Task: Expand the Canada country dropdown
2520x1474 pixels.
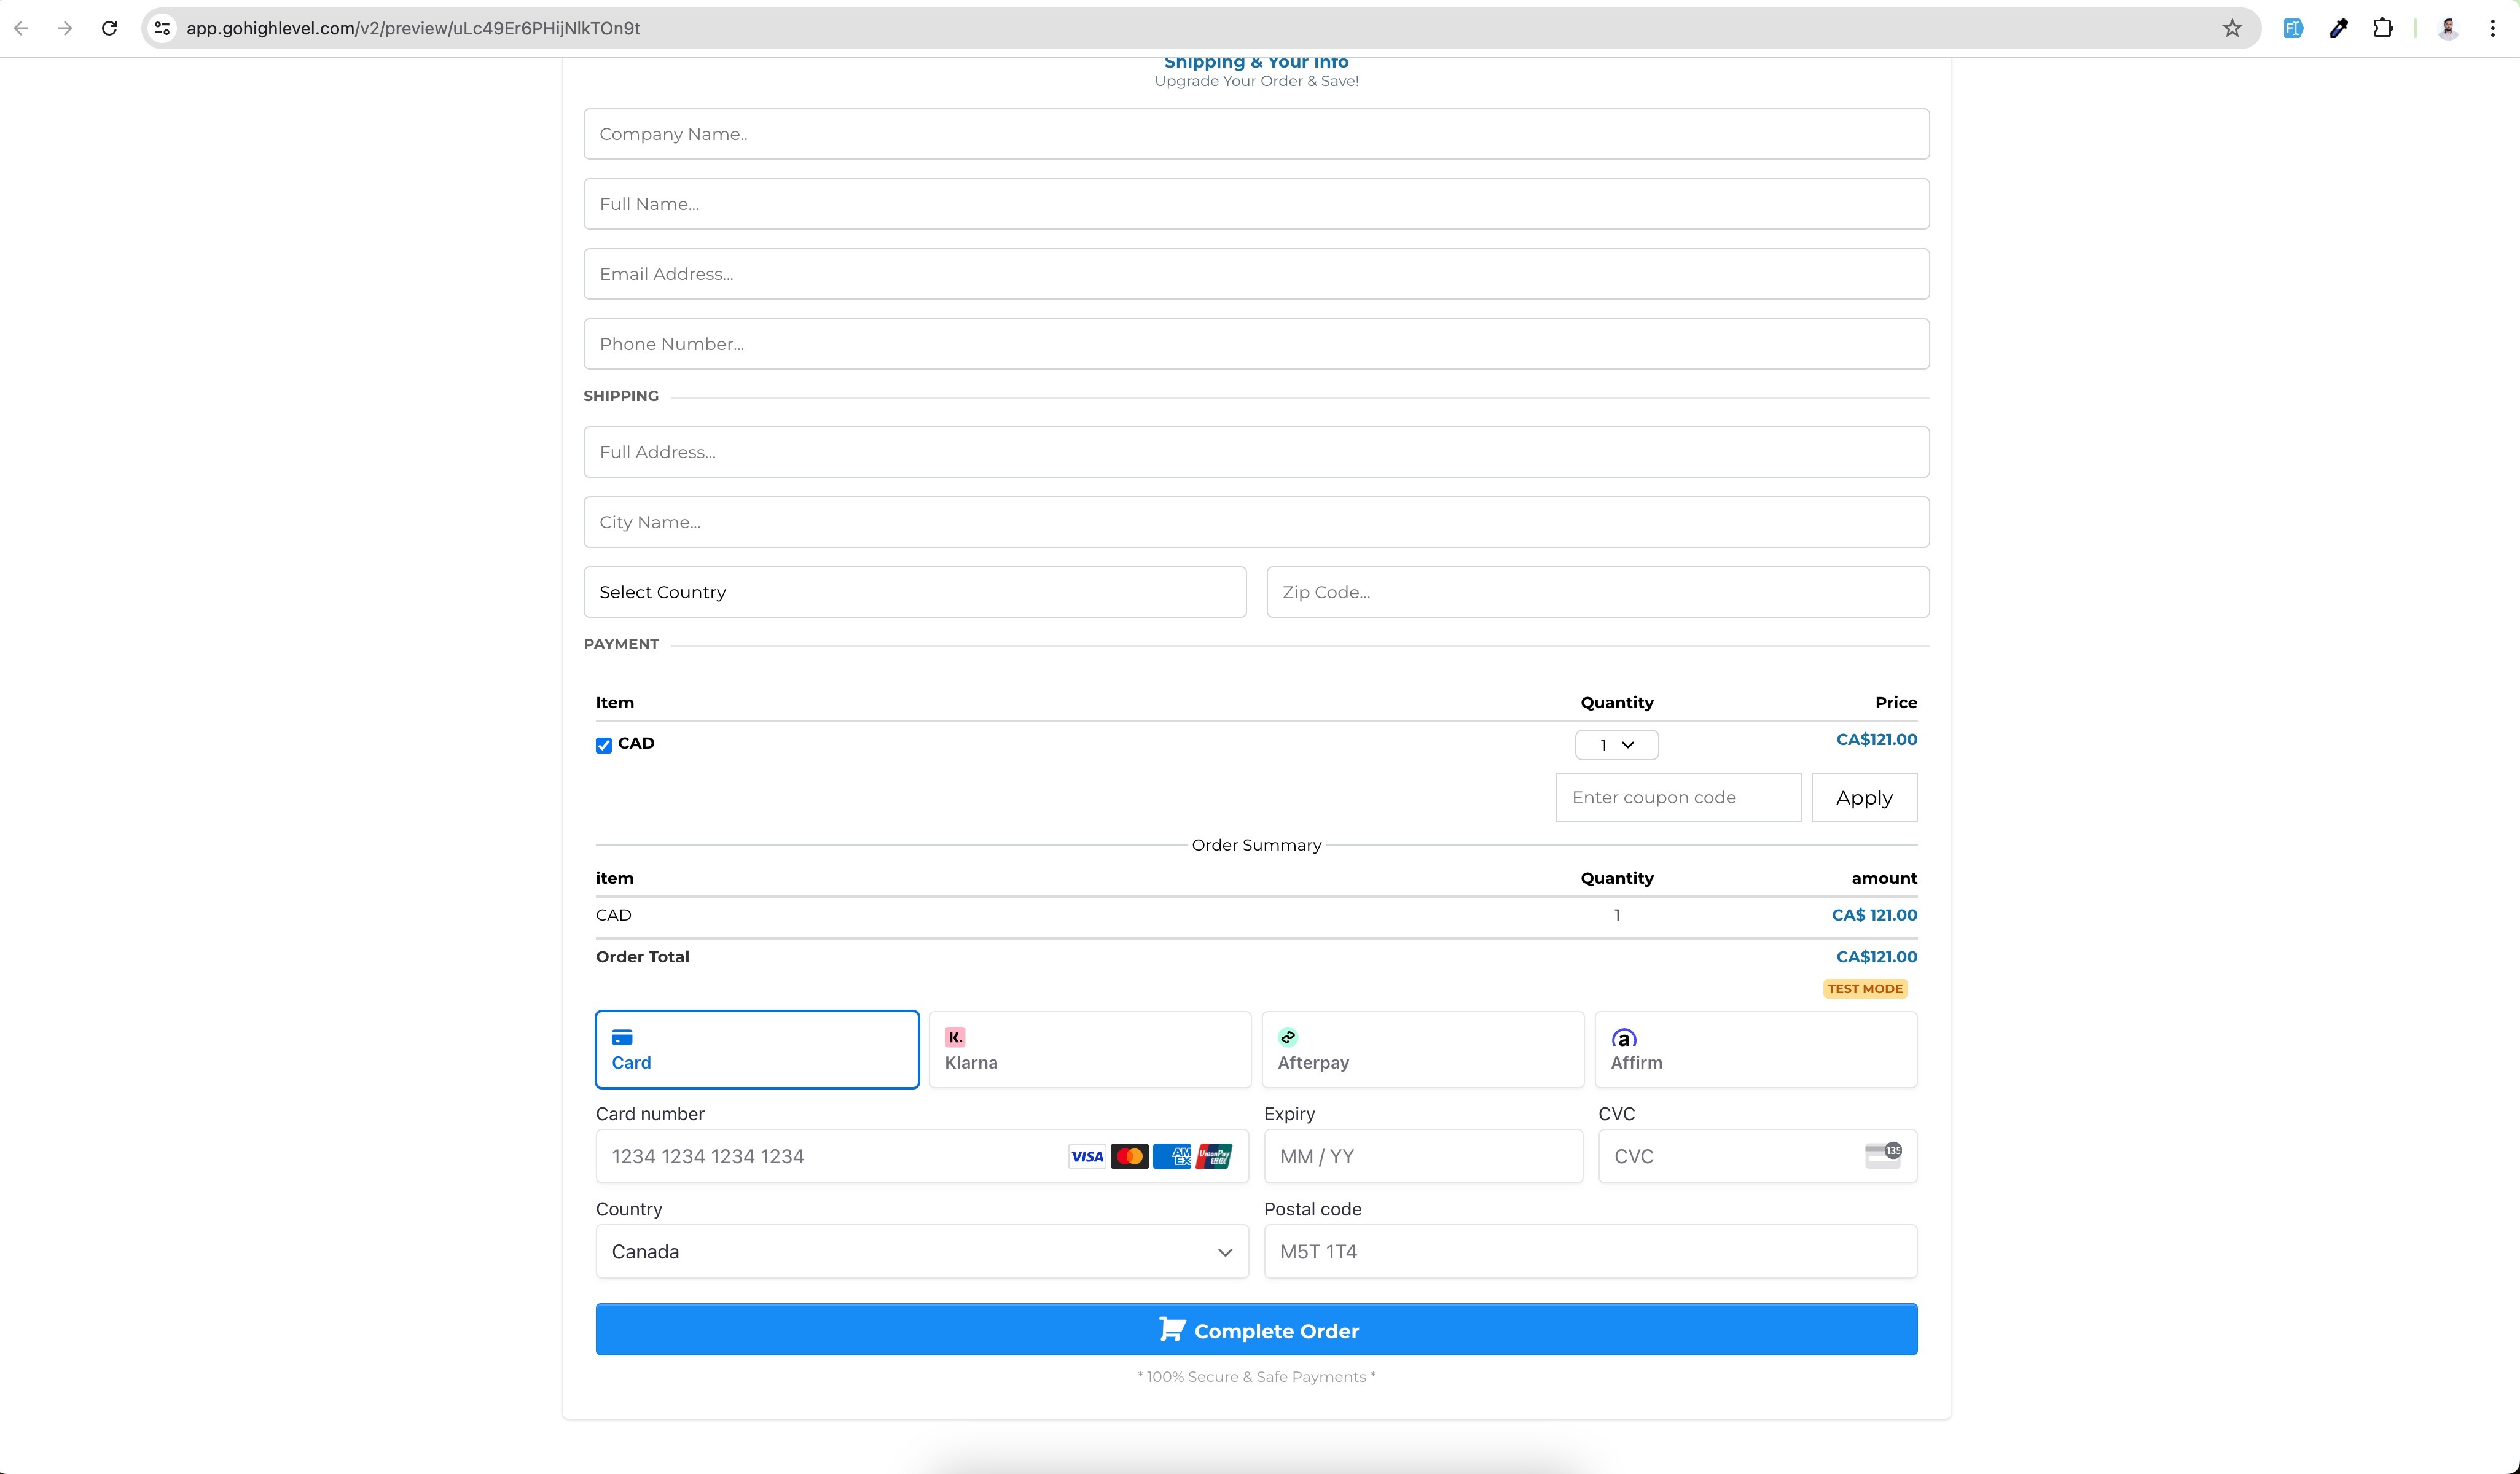Action: pyautogui.click(x=921, y=1251)
